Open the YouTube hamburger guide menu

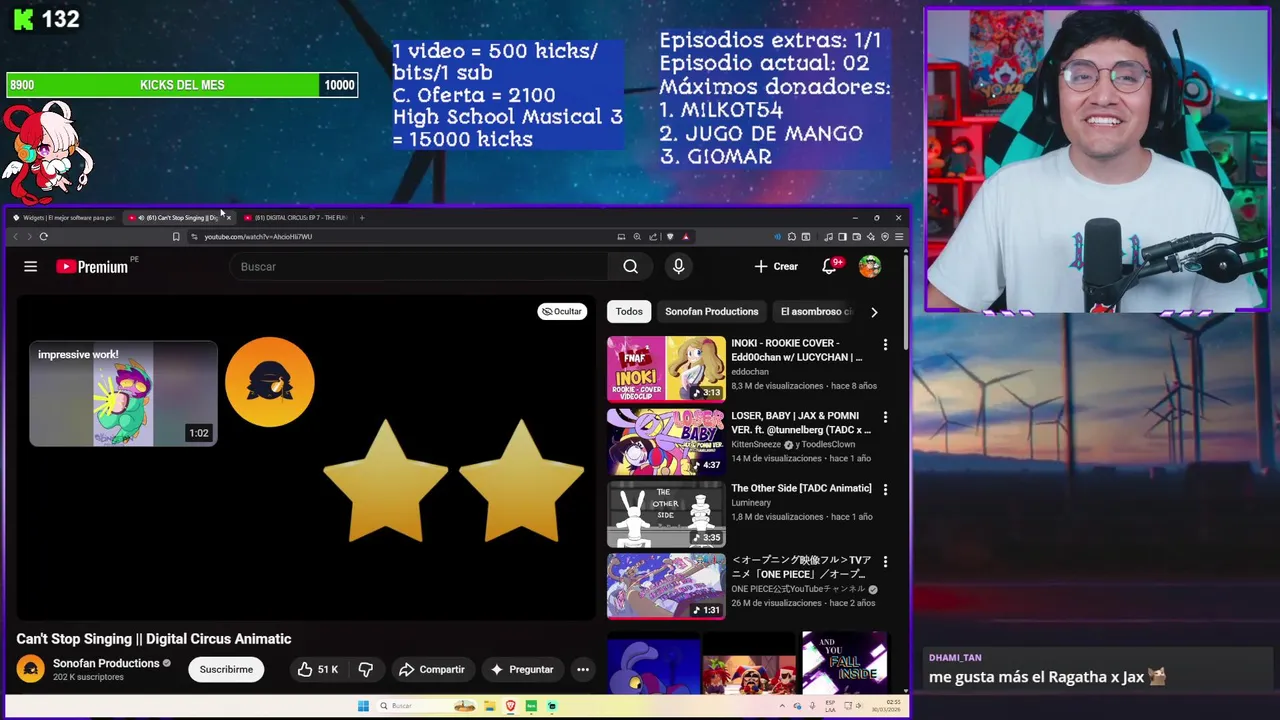(x=31, y=267)
